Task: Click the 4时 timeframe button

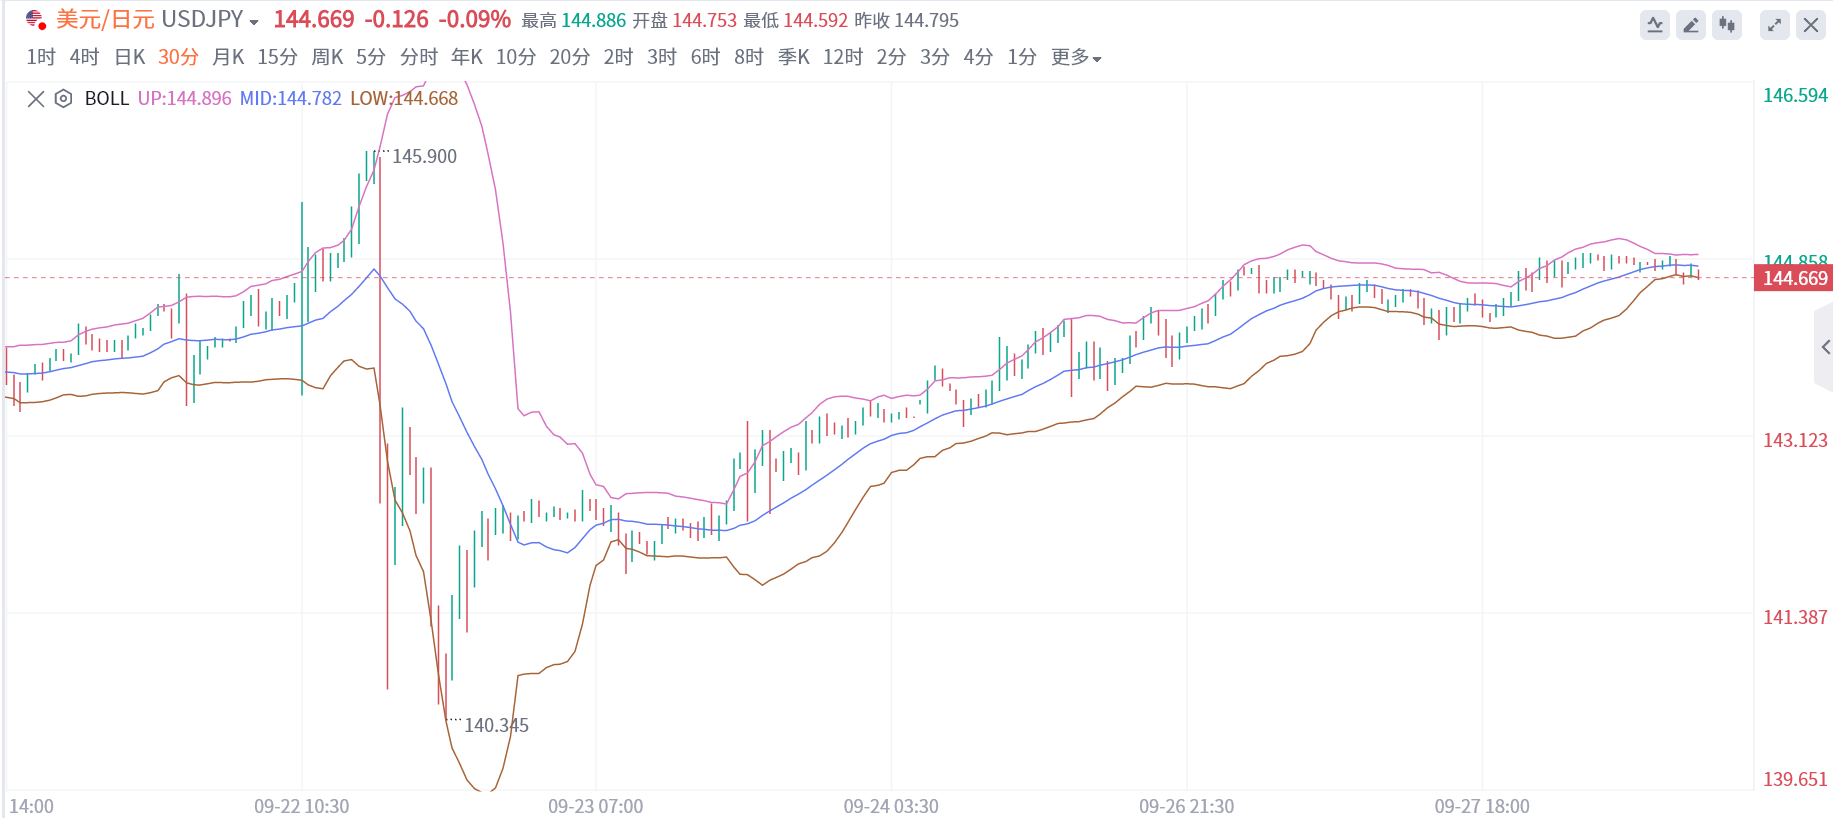Action: pos(84,57)
